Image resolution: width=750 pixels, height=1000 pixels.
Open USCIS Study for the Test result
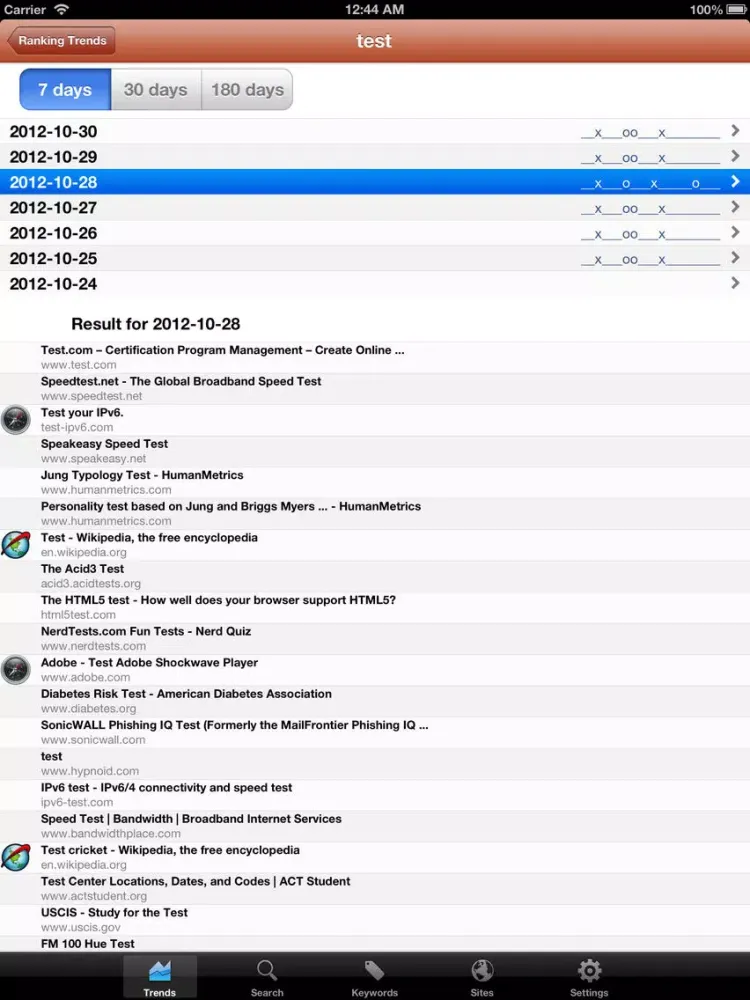375,920
